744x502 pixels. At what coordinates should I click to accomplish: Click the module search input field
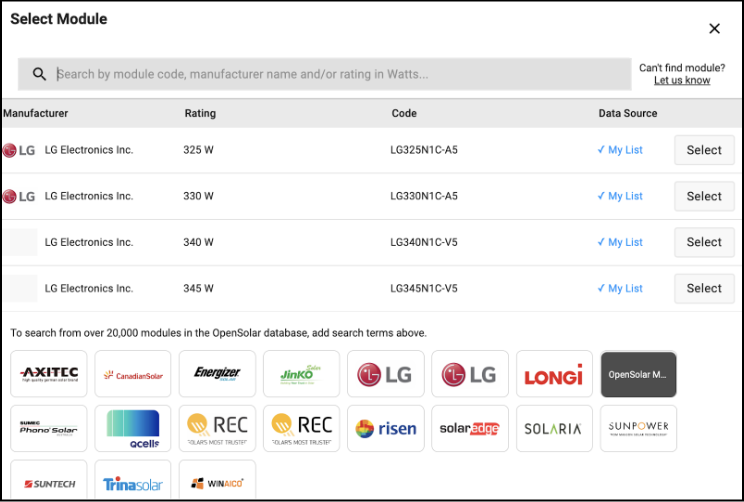click(325, 74)
